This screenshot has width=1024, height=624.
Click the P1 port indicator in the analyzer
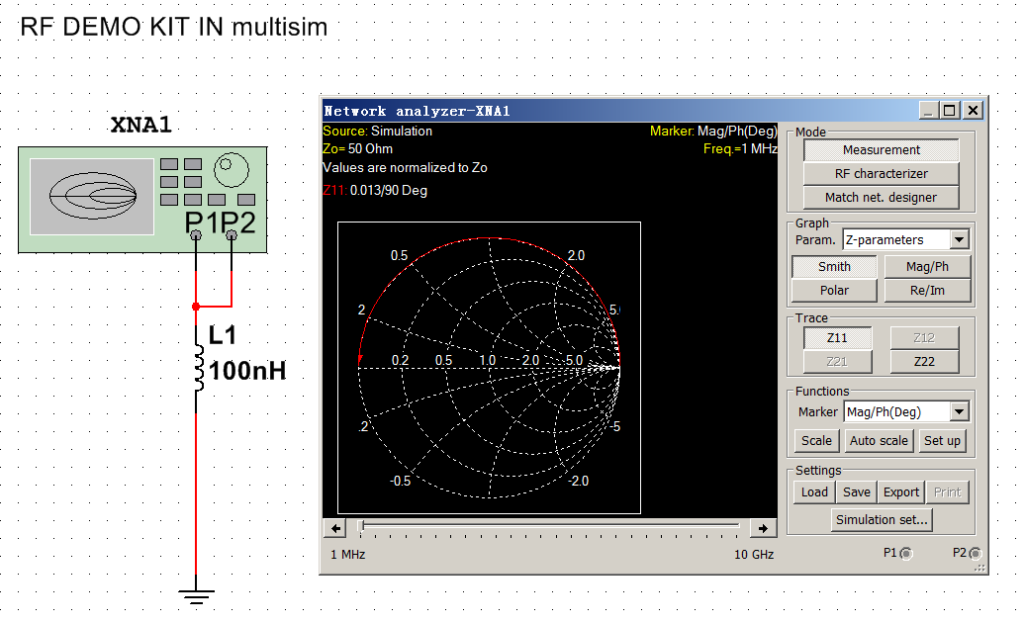906,554
